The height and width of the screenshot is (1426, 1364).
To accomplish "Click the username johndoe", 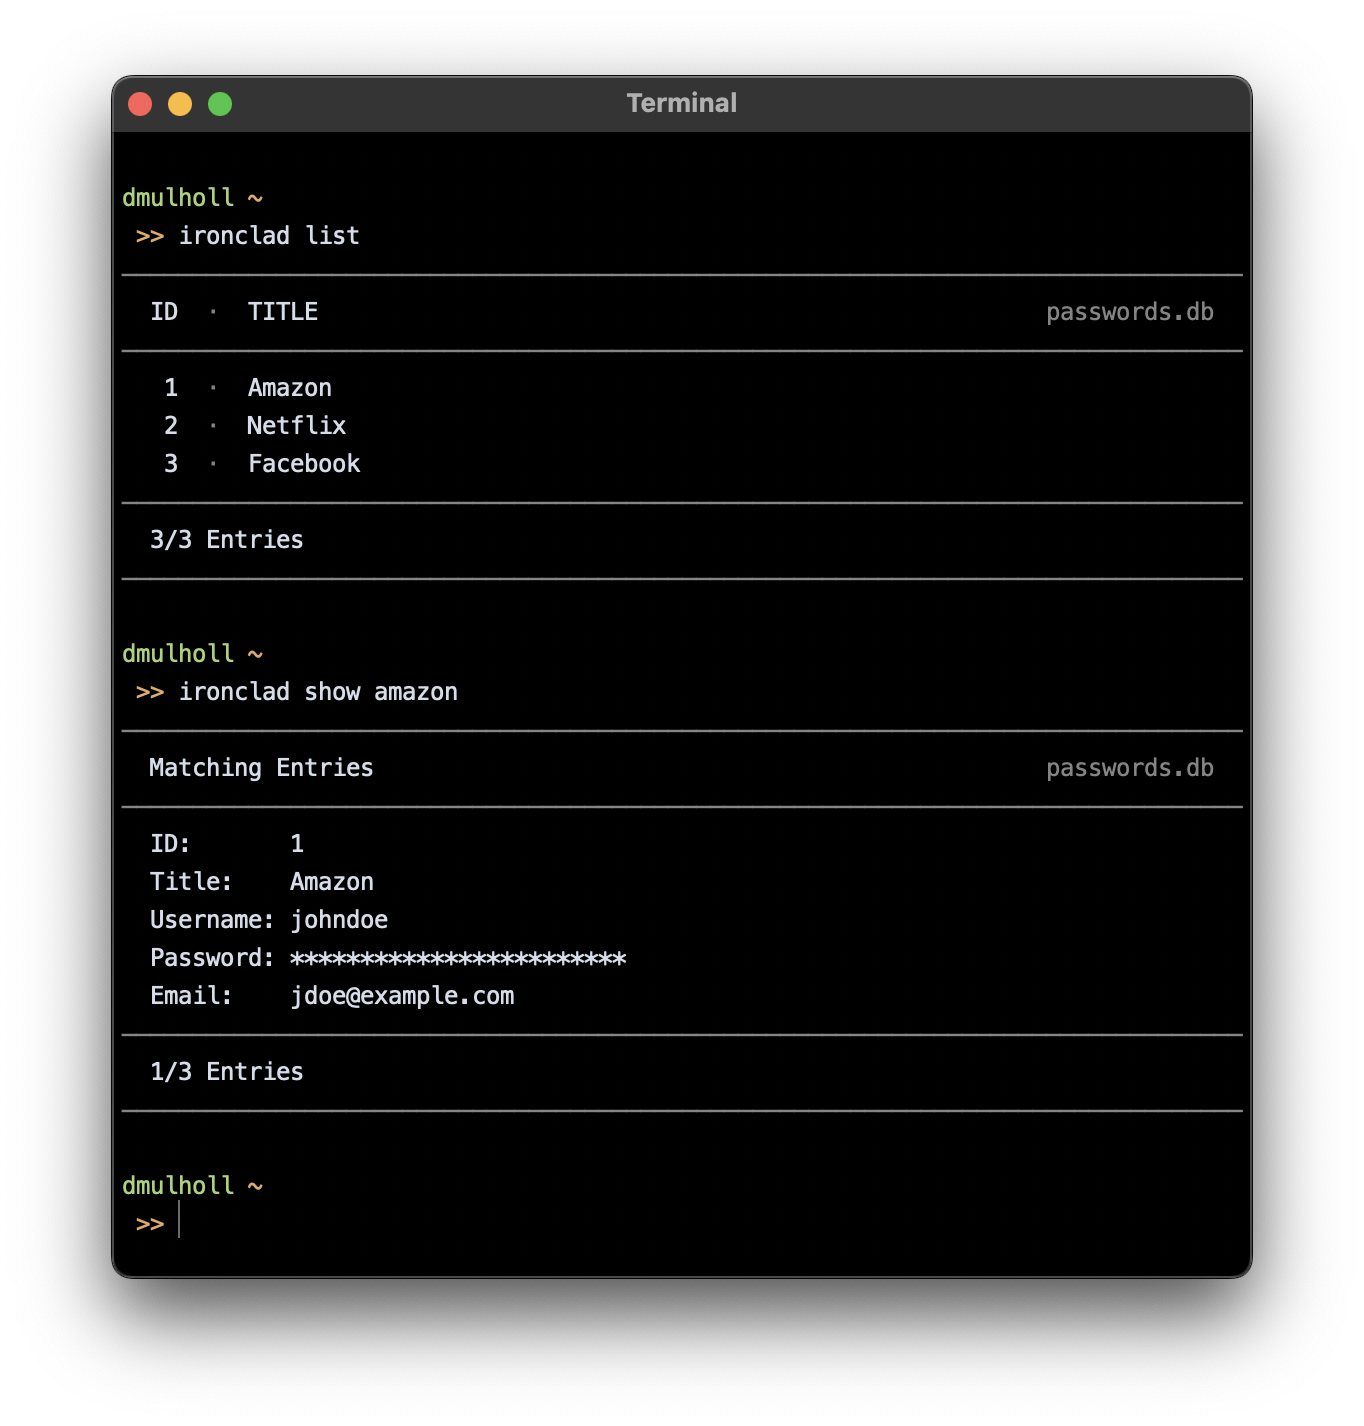I will click(x=339, y=920).
